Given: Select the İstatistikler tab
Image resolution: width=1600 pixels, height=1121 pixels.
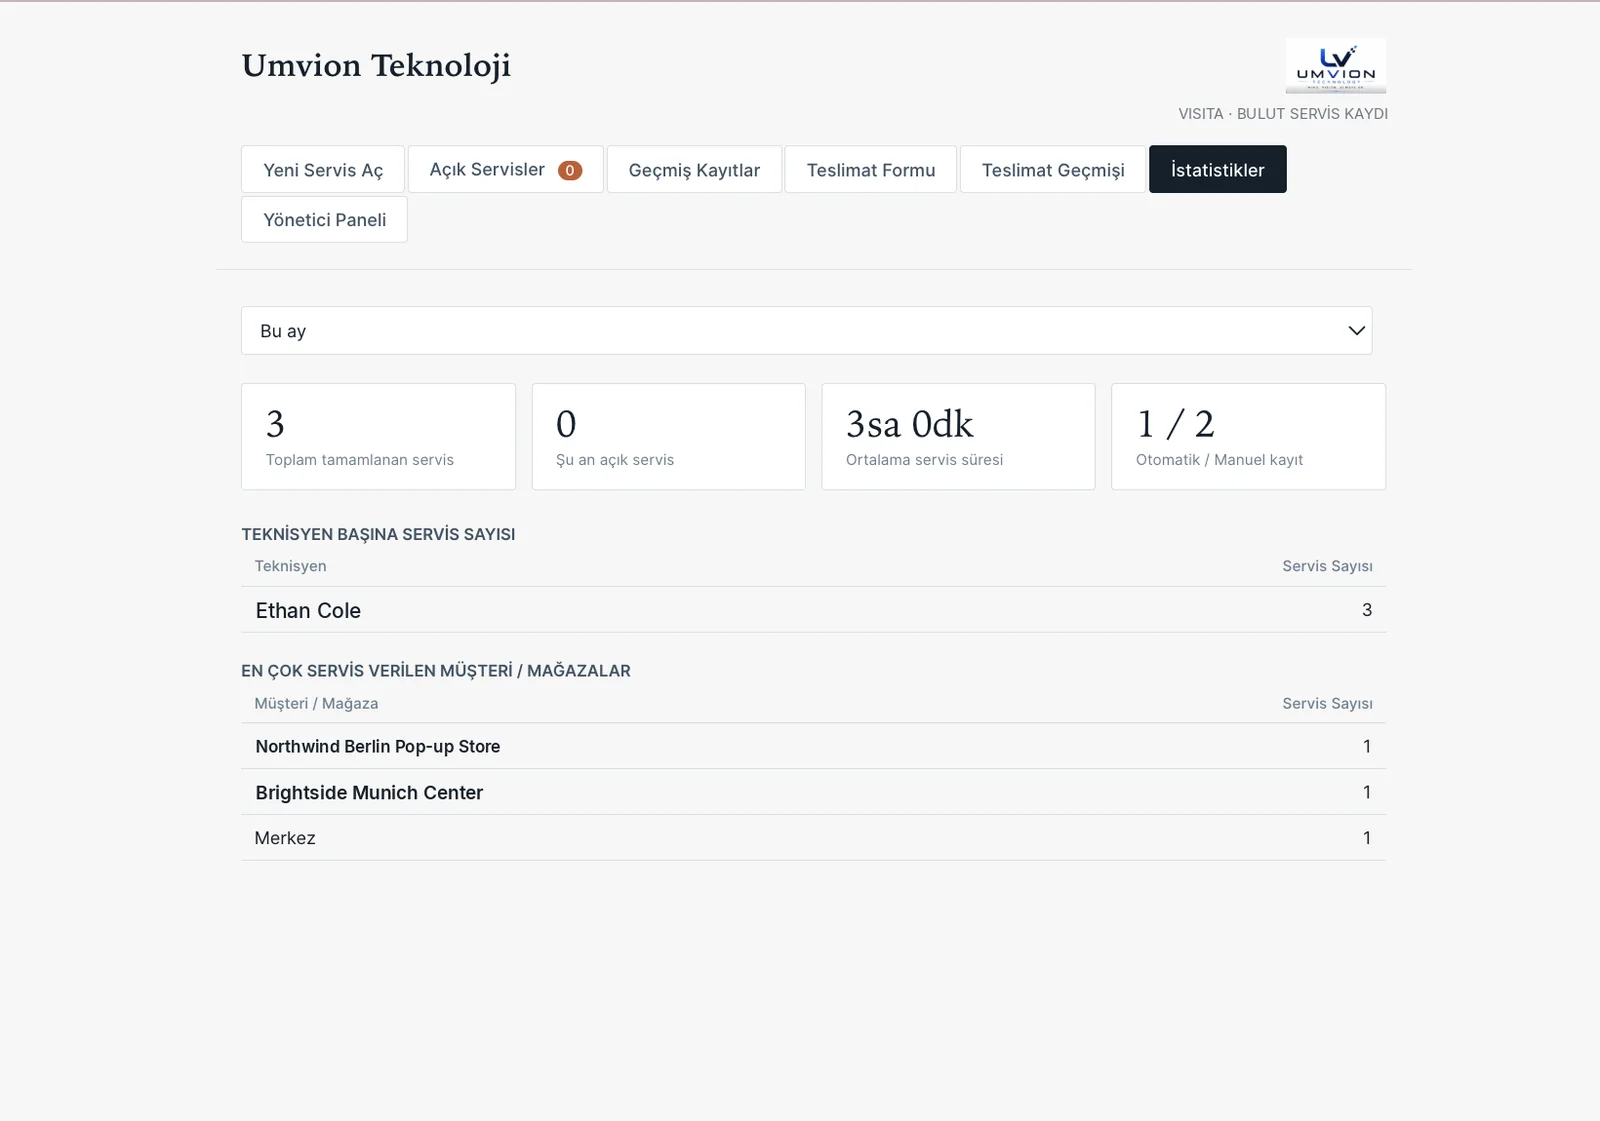Looking at the screenshot, I should tap(1218, 170).
